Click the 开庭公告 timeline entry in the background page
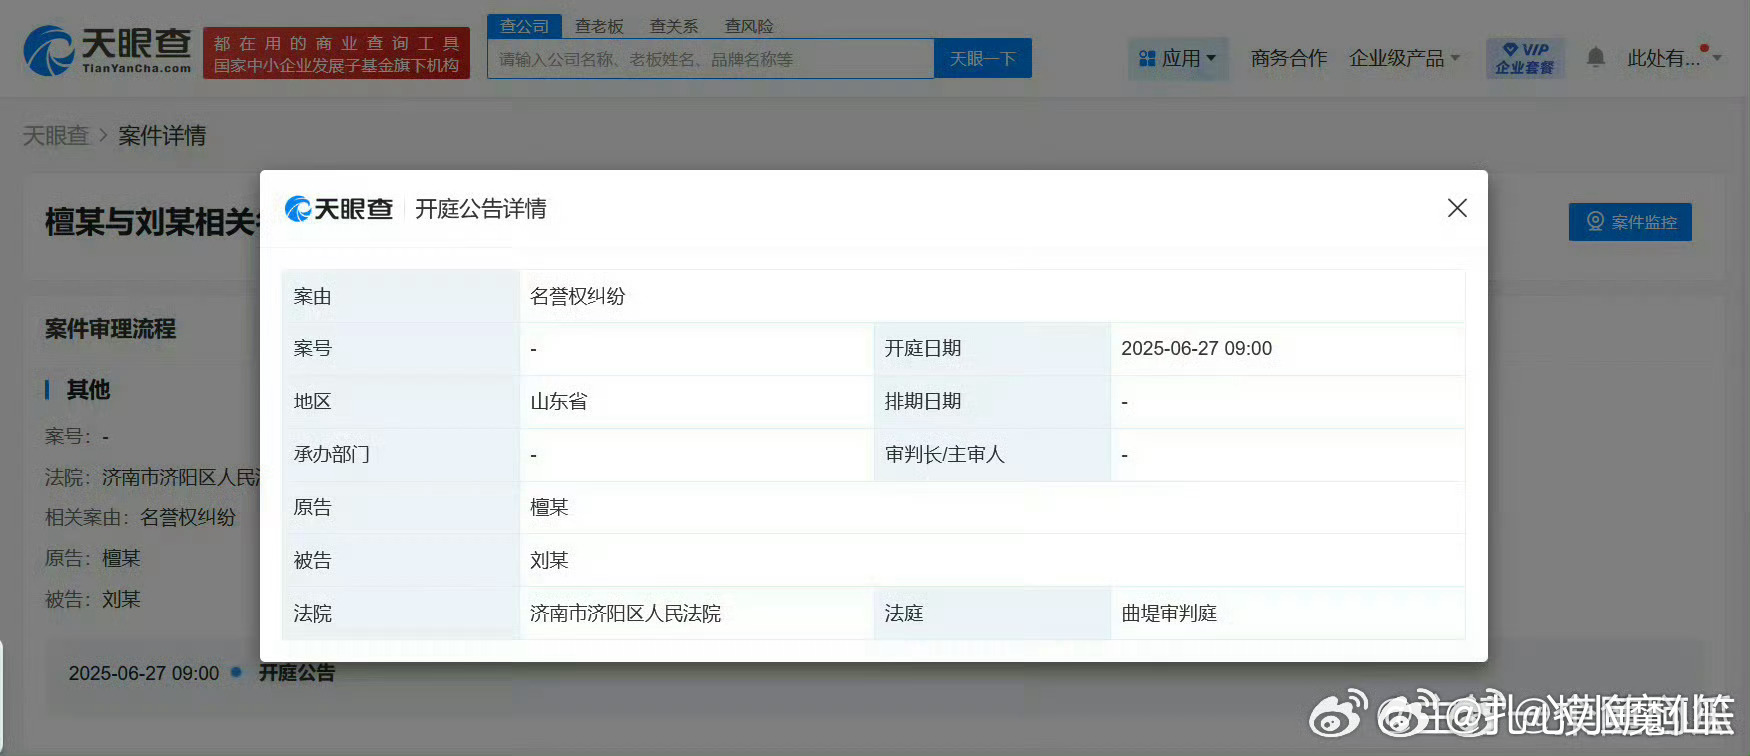Viewport: 1750px width, 756px height. (x=297, y=673)
